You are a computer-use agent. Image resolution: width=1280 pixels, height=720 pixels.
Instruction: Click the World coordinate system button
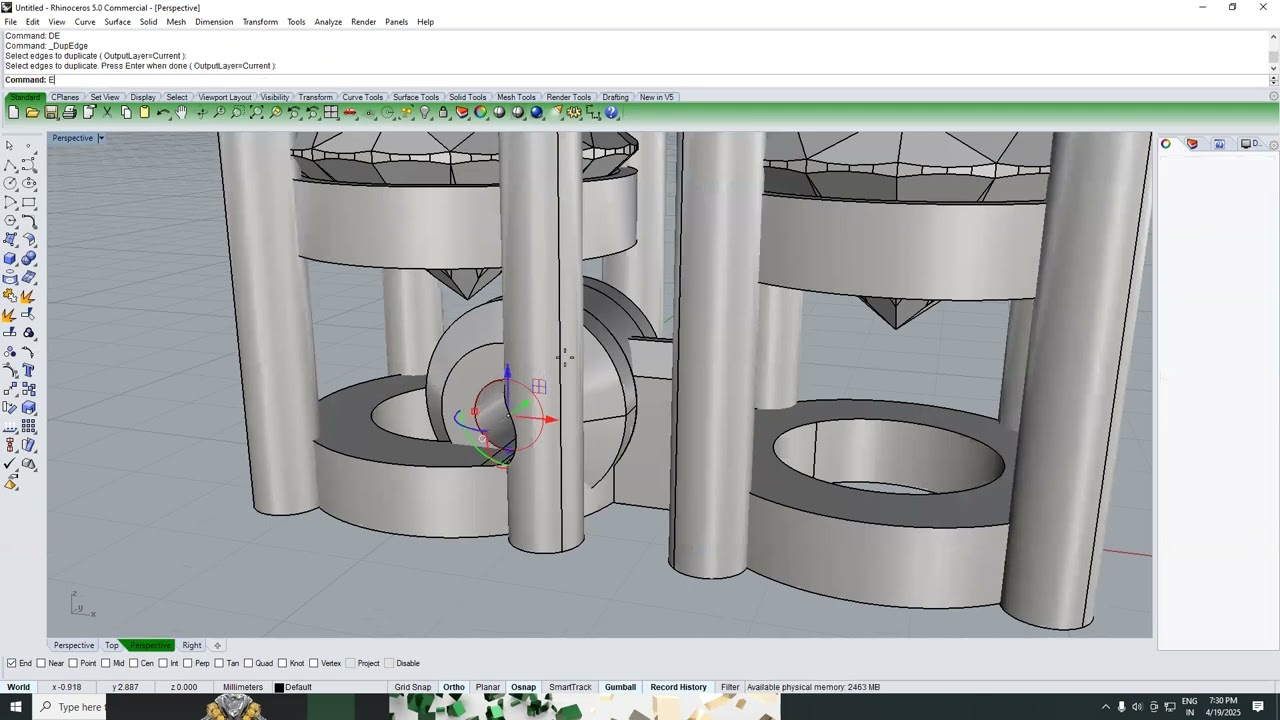pos(18,687)
